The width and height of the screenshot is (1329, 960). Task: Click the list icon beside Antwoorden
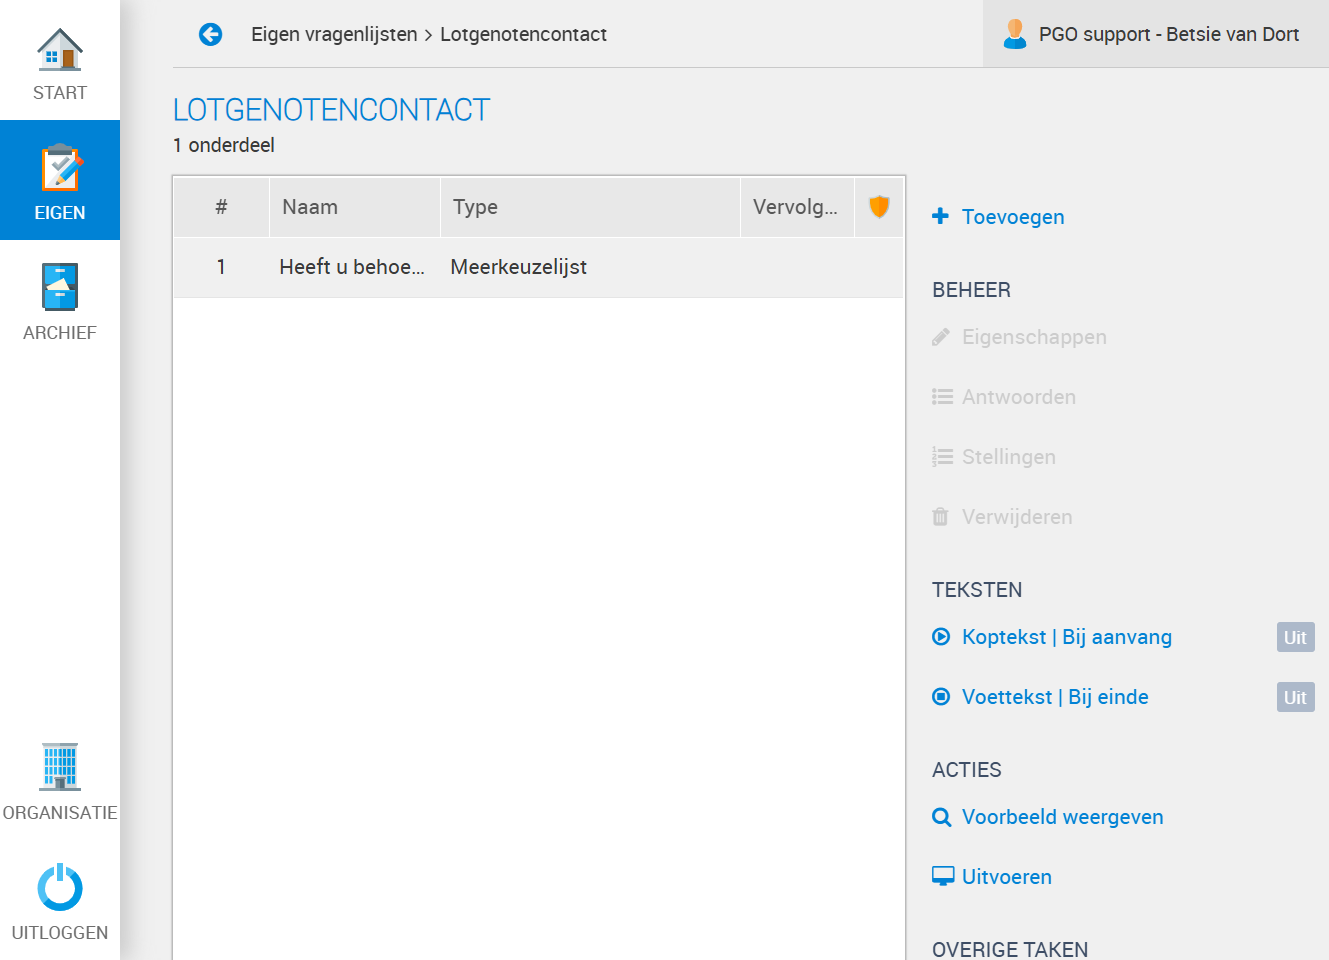(x=942, y=397)
